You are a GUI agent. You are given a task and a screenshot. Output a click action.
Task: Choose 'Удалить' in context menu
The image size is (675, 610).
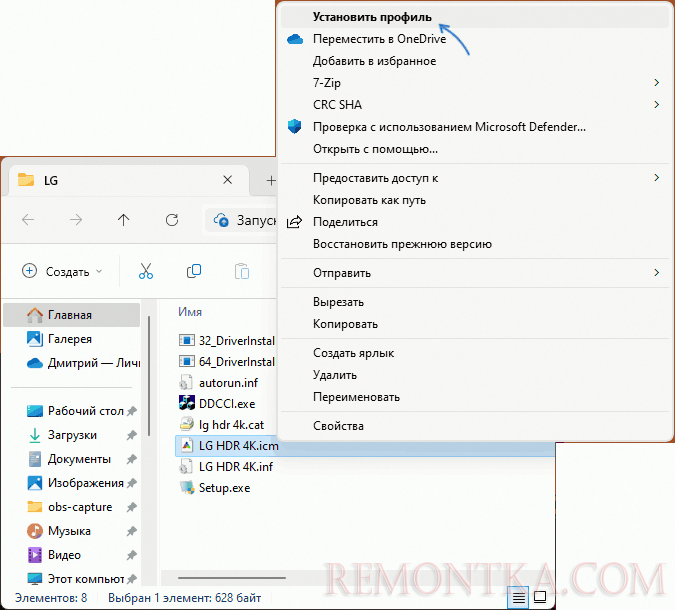(475, 375)
